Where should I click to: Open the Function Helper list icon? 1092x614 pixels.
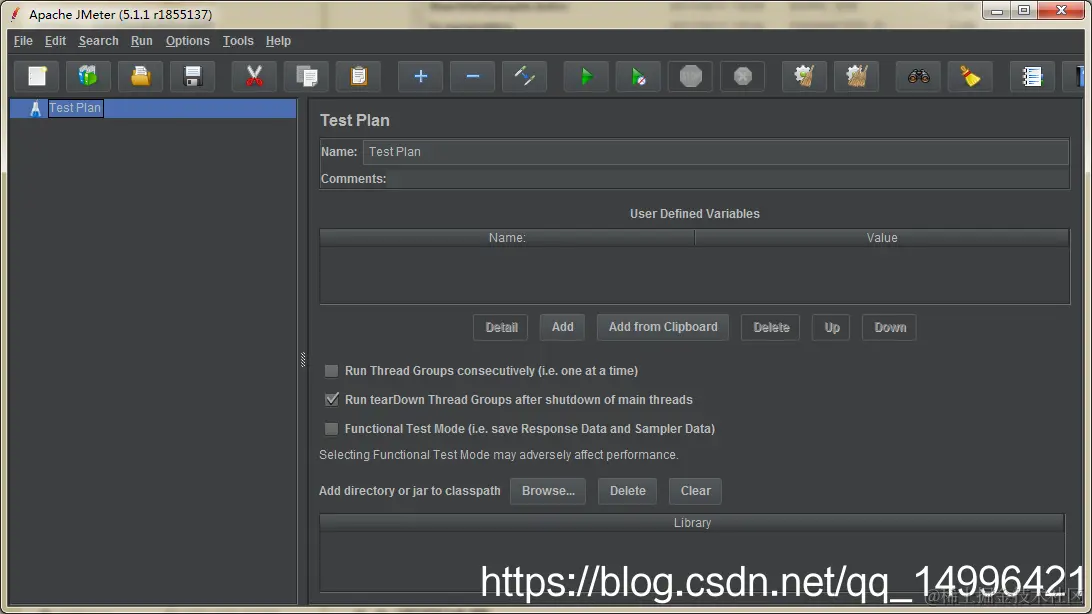[x=1032, y=76]
